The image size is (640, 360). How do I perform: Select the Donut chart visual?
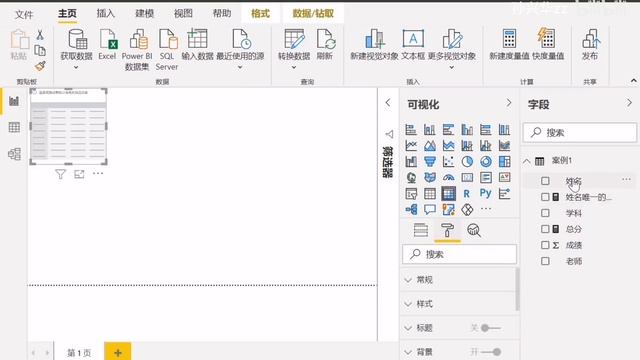point(486,162)
